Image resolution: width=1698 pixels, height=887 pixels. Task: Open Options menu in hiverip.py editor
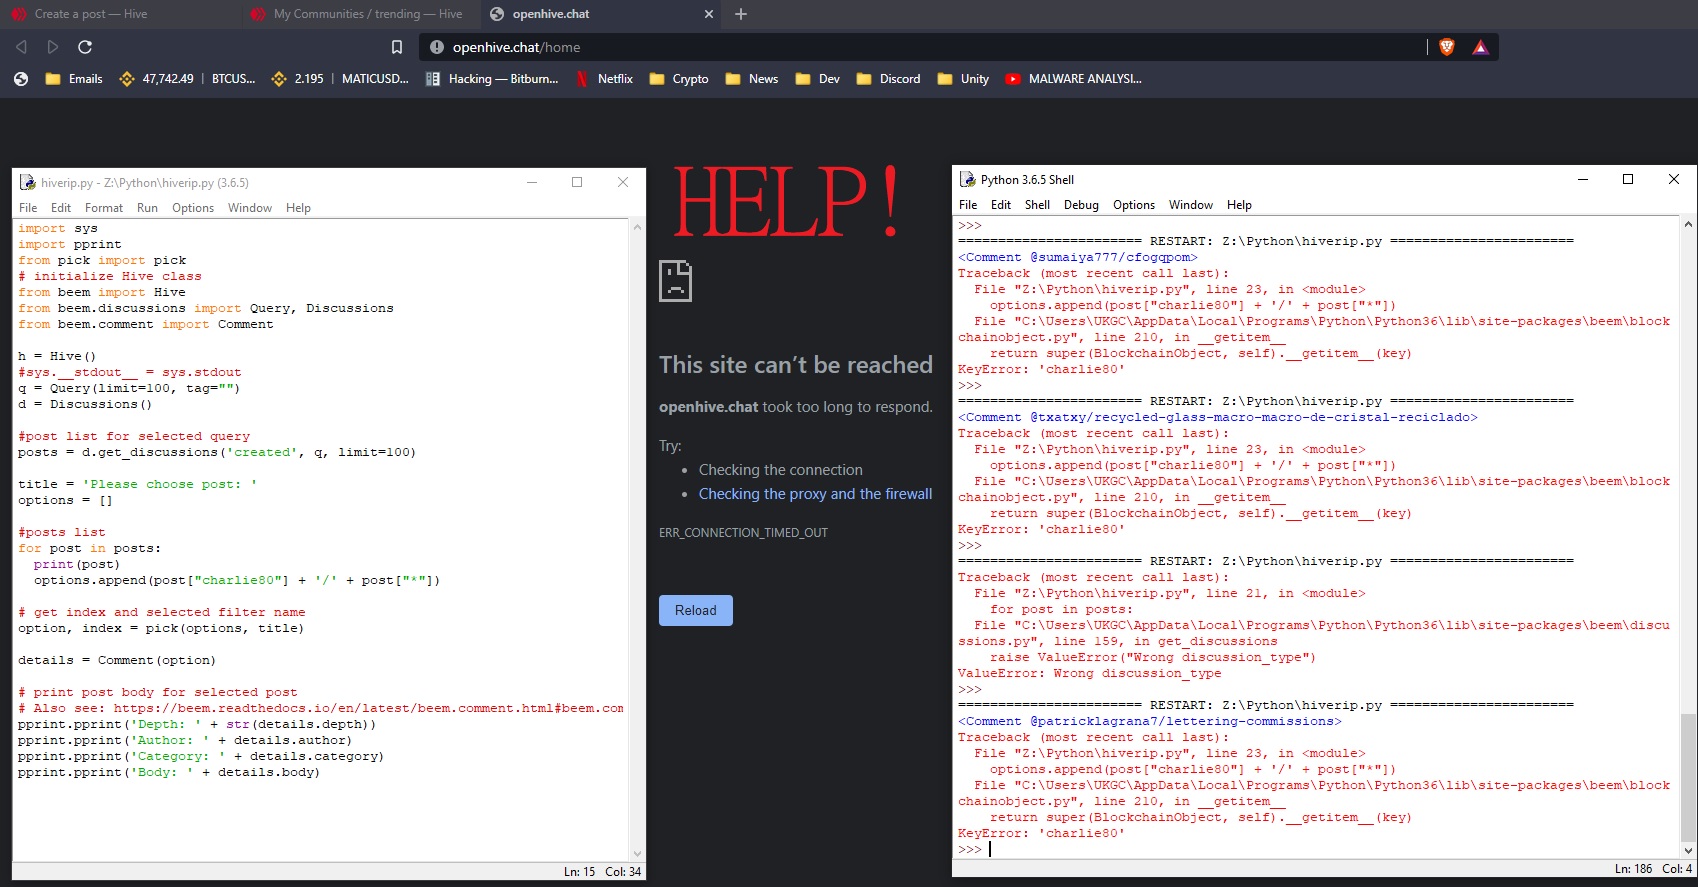point(193,208)
